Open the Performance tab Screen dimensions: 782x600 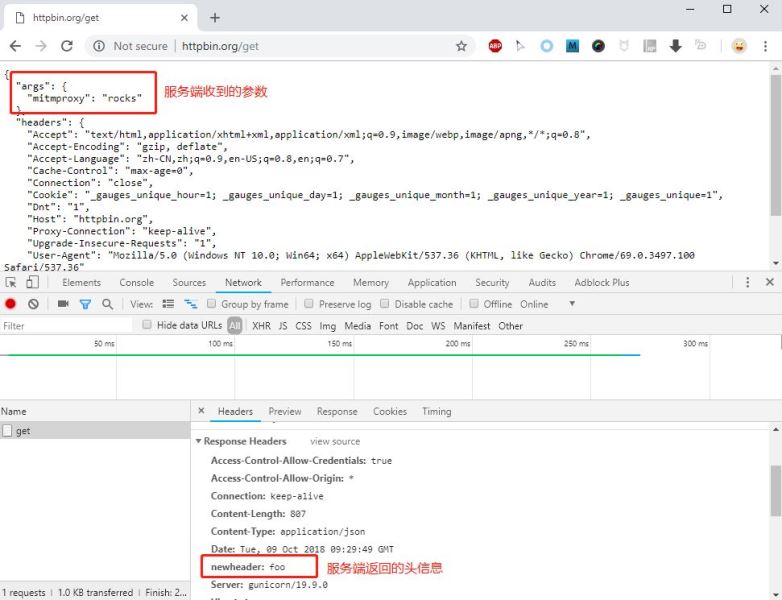point(307,282)
